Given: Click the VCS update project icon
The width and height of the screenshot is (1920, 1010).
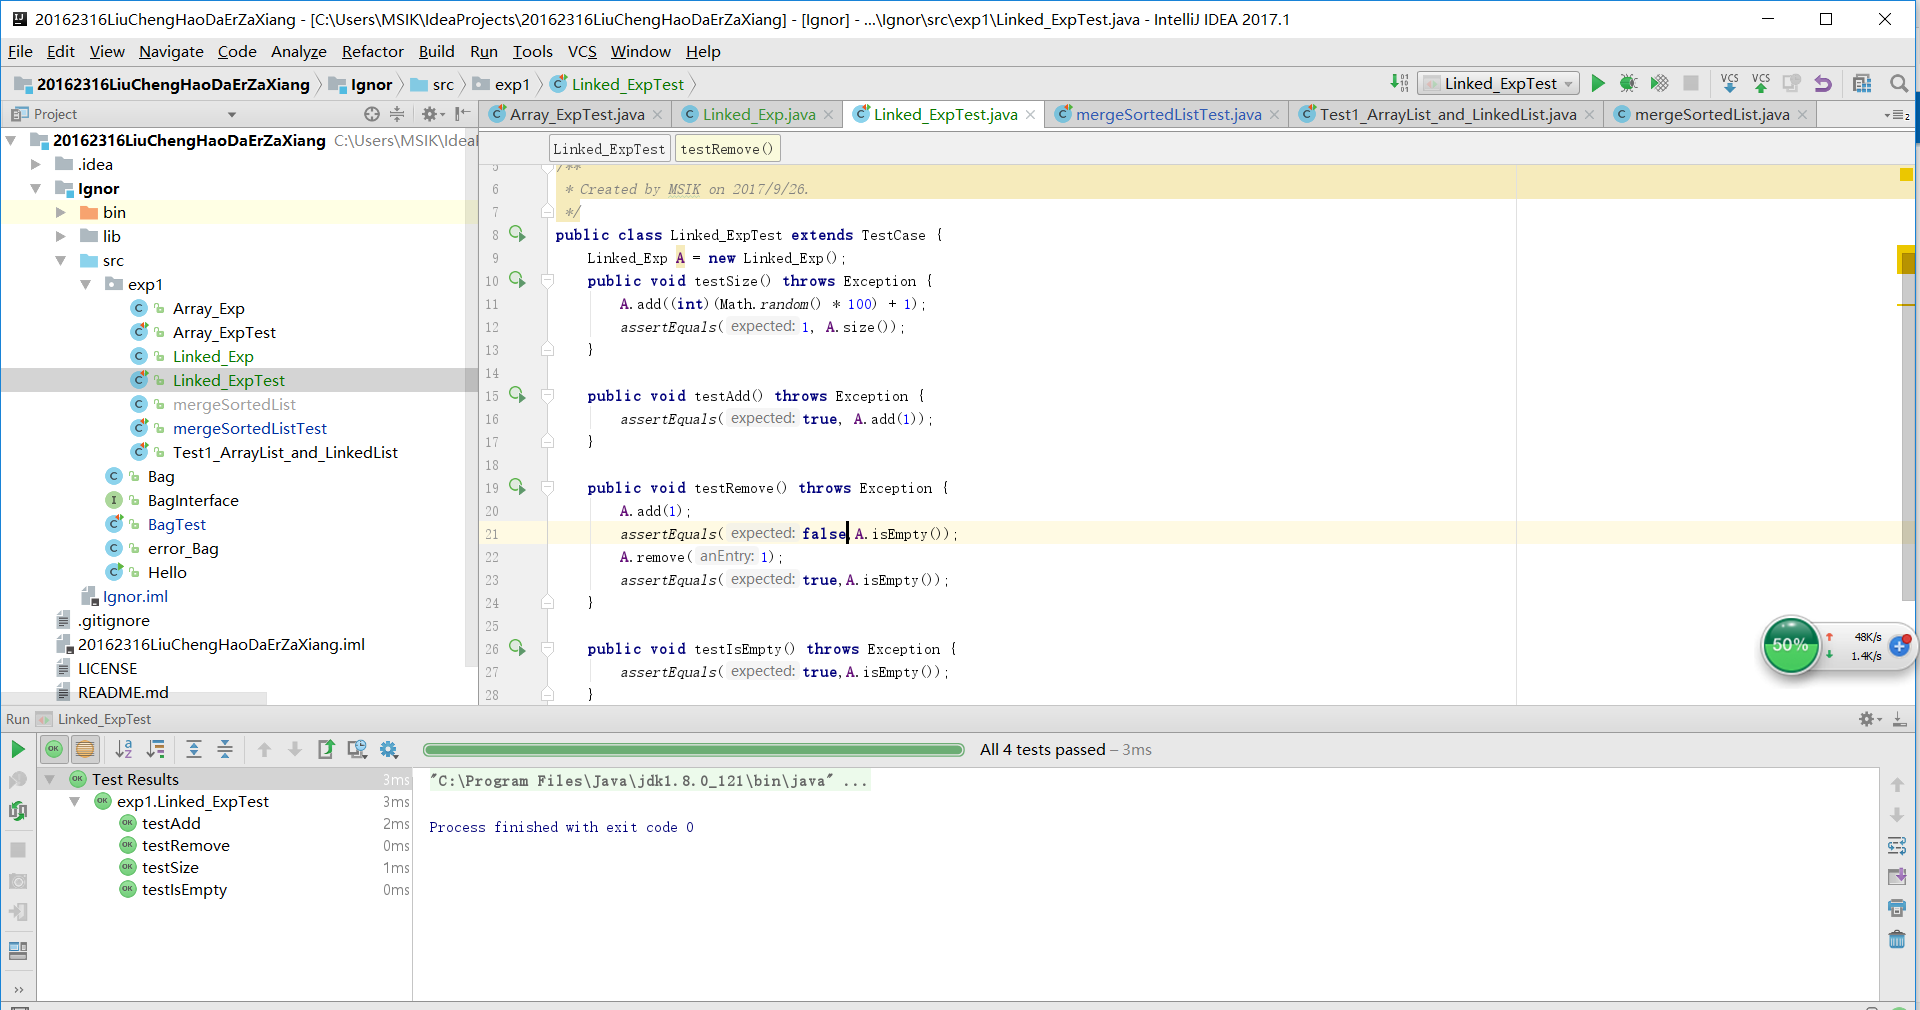Looking at the screenshot, I should pyautogui.click(x=1730, y=84).
